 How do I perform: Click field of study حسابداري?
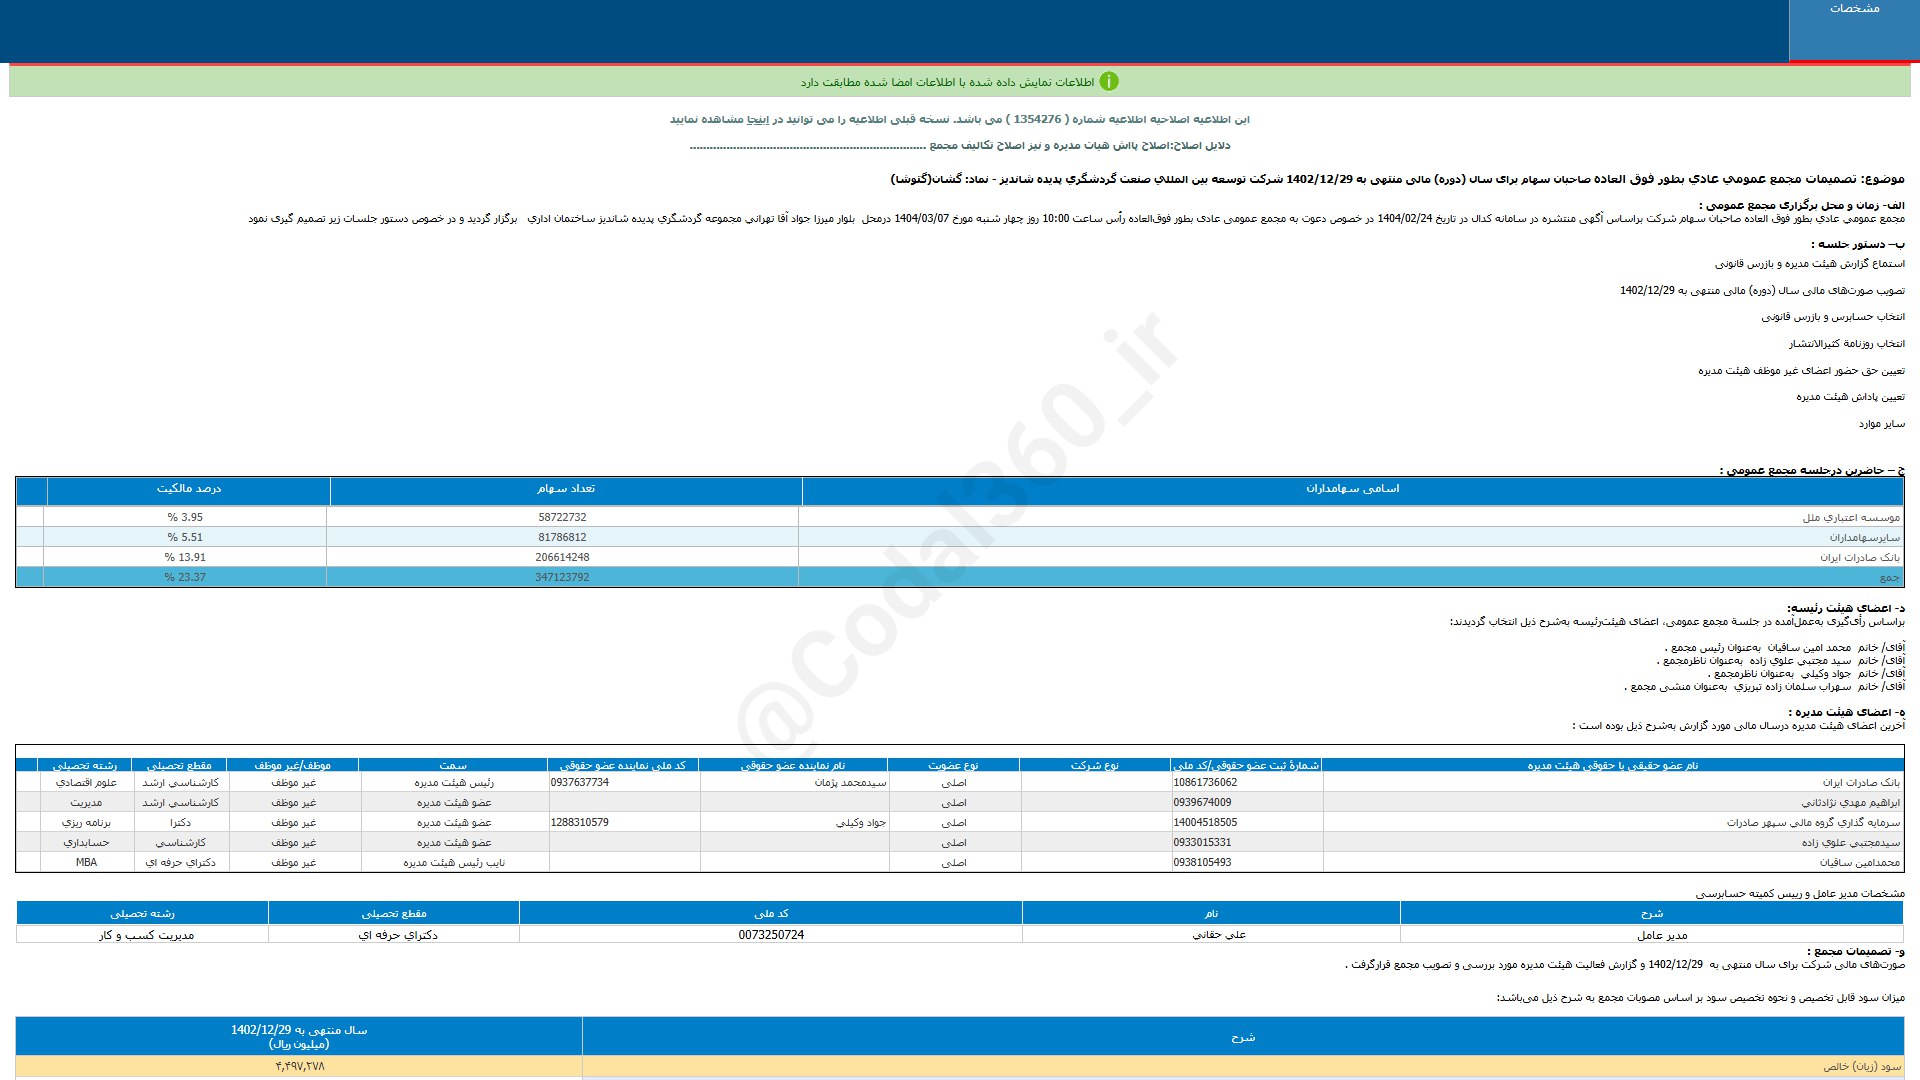[86, 843]
